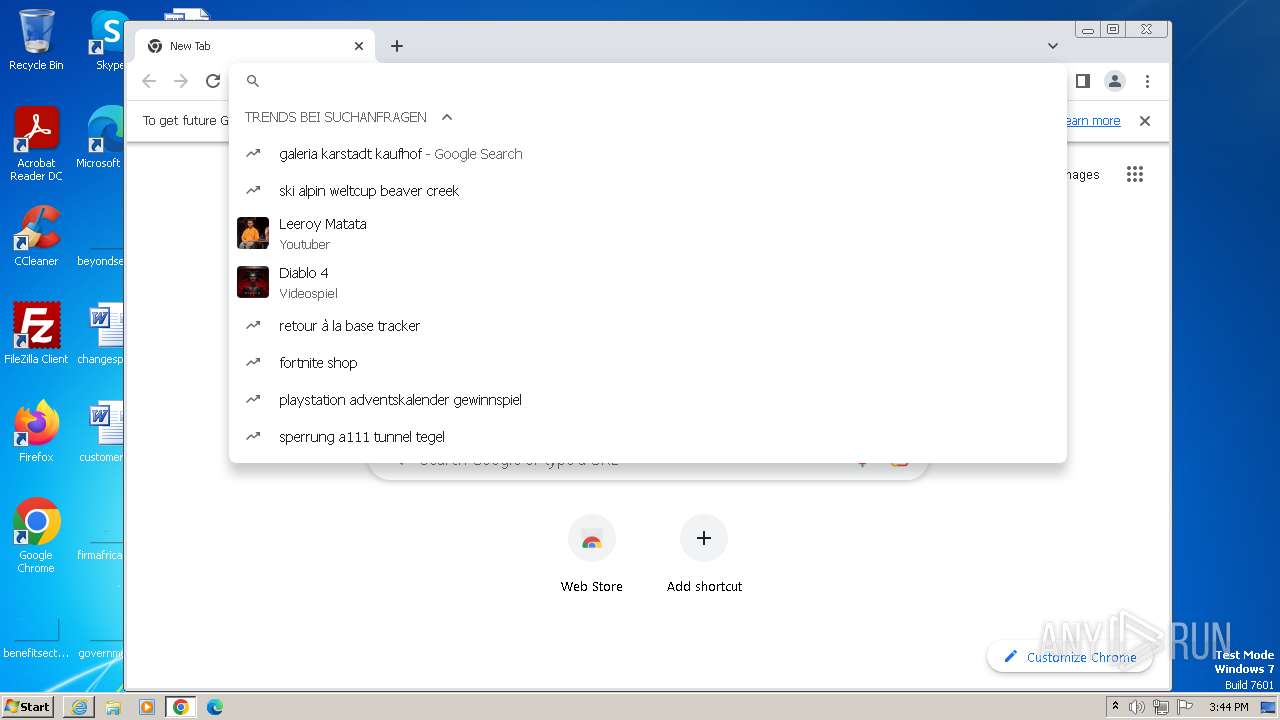Click the Chrome back navigation arrow
1280x720 pixels.
point(149,81)
